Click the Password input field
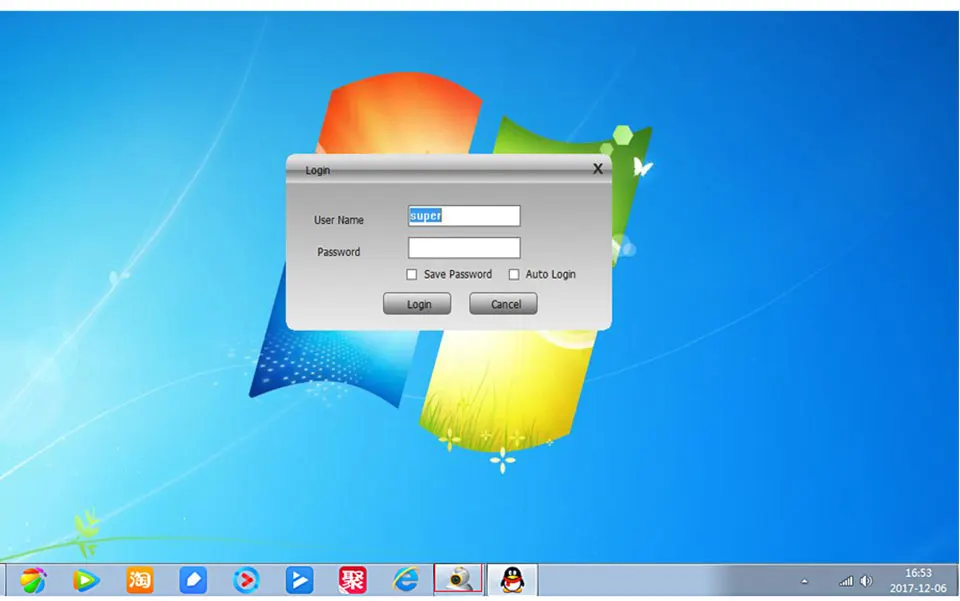This screenshot has height=601, width=960. (x=464, y=247)
